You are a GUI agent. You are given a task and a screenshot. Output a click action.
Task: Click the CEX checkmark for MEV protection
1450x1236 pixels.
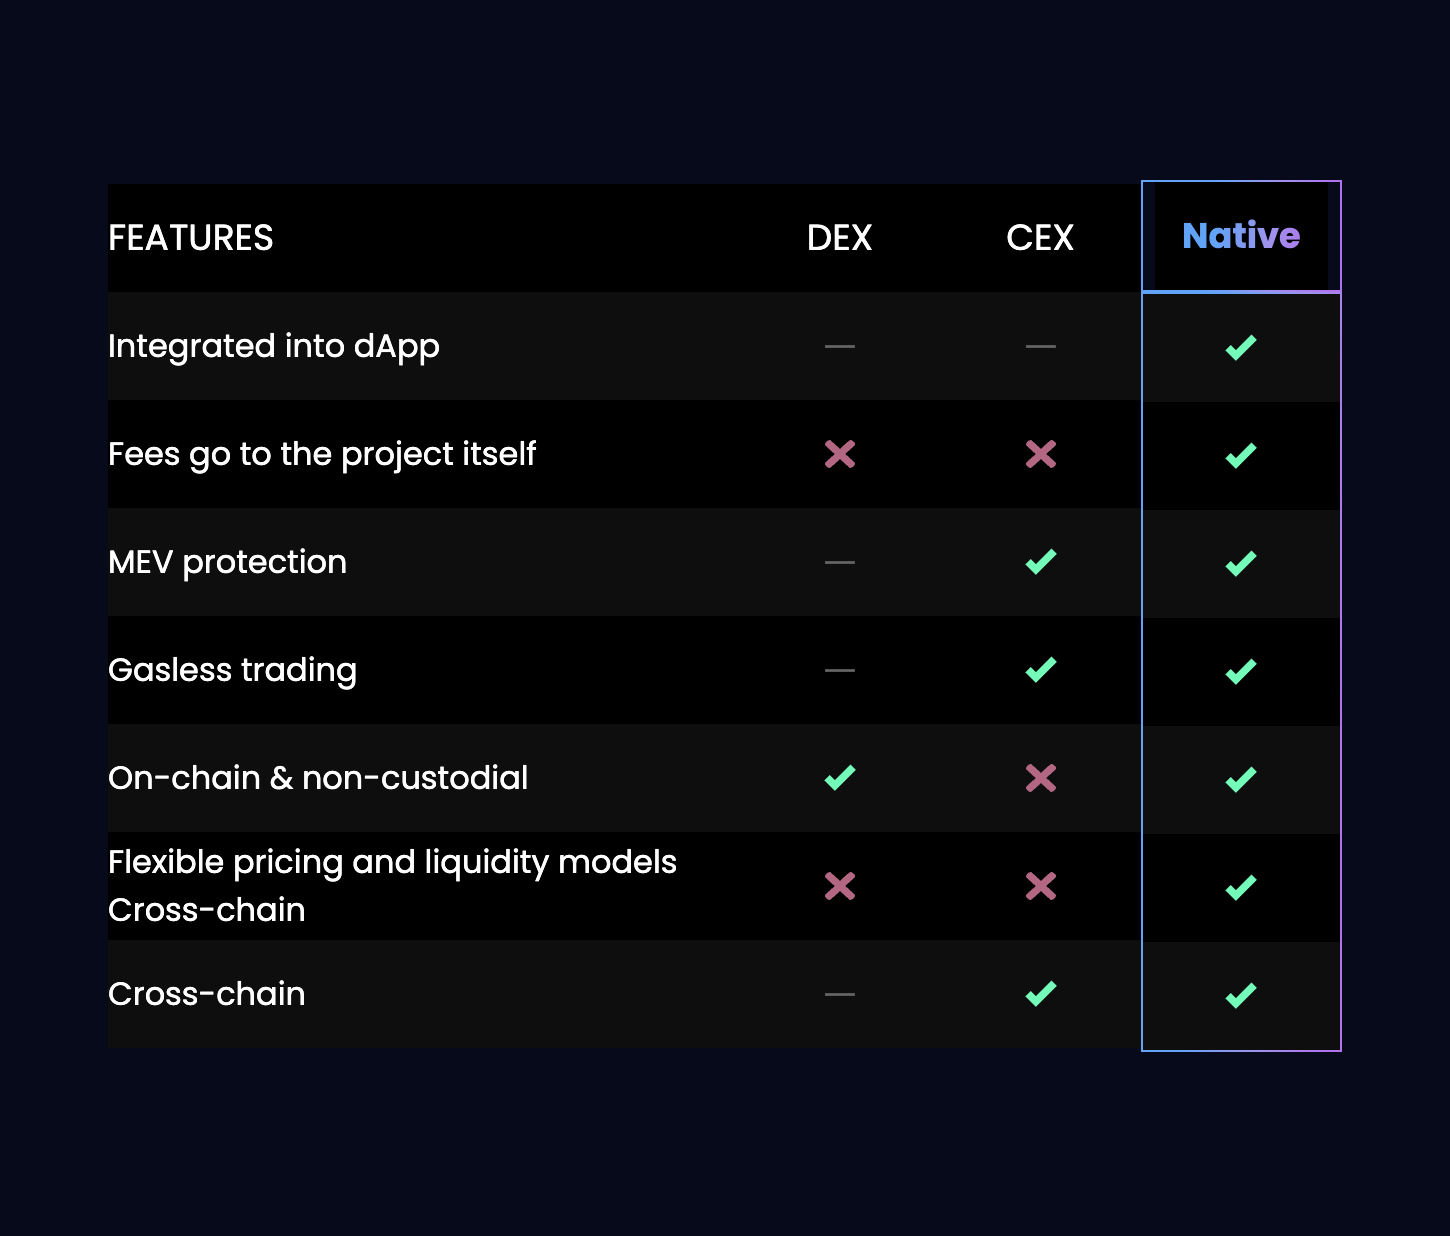1041,562
